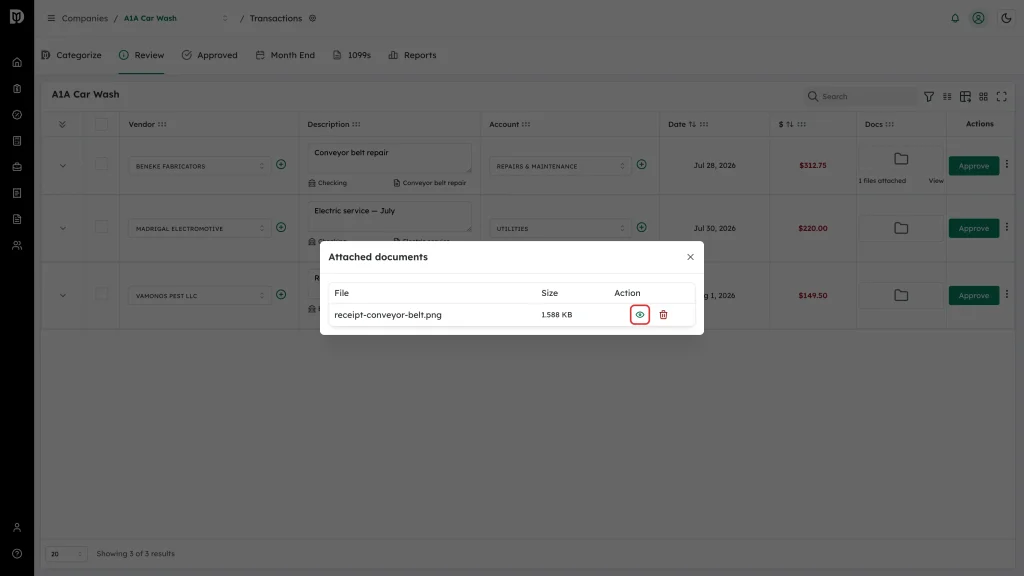Open Repairs & Maintenance account dropdown
Viewport: 1024px width, 576px height.
(560, 166)
